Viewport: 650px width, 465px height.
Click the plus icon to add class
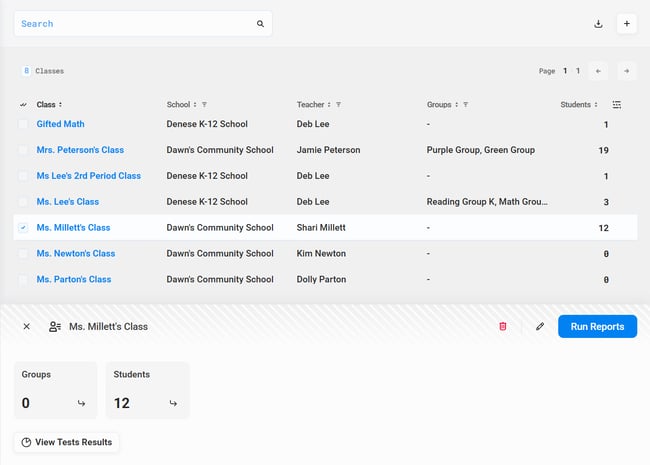point(627,24)
